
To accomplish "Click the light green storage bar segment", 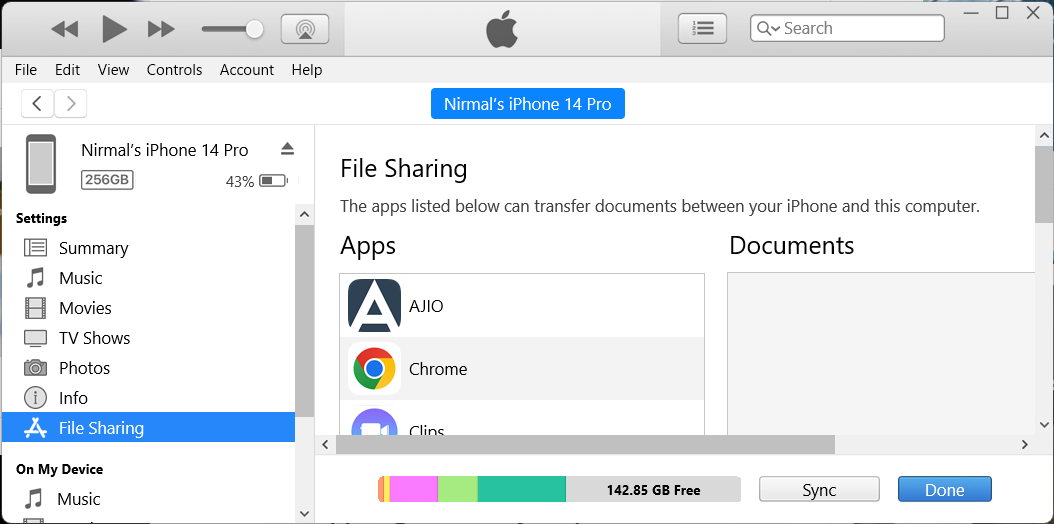I will pos(458,489).
